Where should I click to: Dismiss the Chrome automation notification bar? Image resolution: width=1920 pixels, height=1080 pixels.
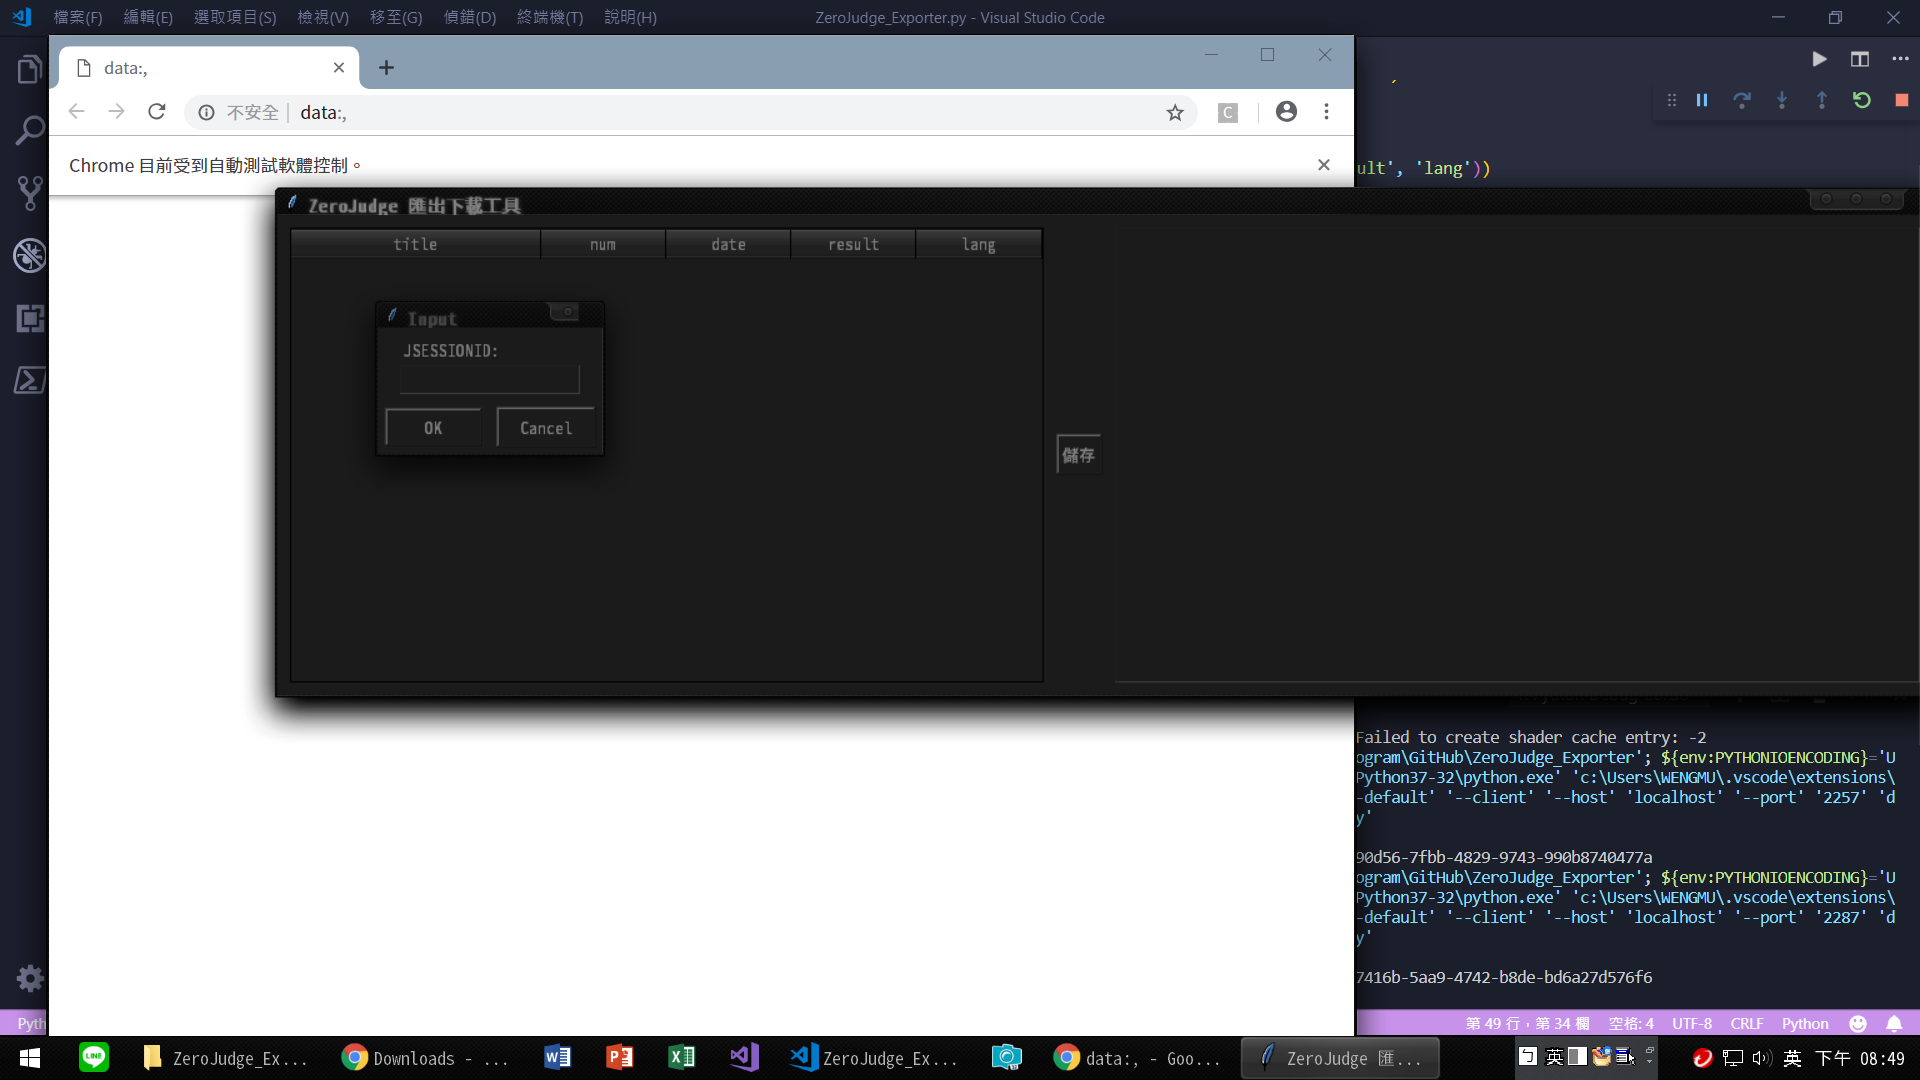[x=1323, y=165]
